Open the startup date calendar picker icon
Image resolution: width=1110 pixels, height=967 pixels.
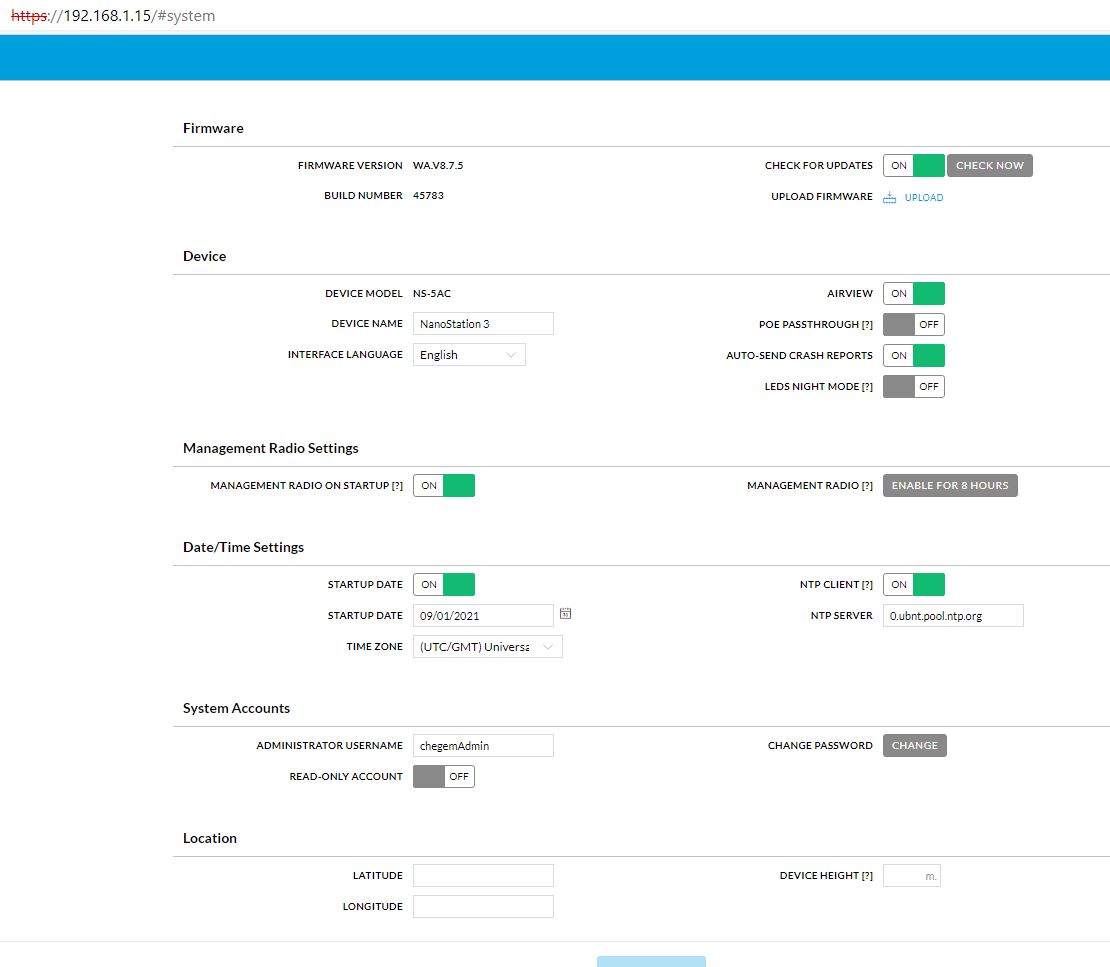[x=565, y=614]
